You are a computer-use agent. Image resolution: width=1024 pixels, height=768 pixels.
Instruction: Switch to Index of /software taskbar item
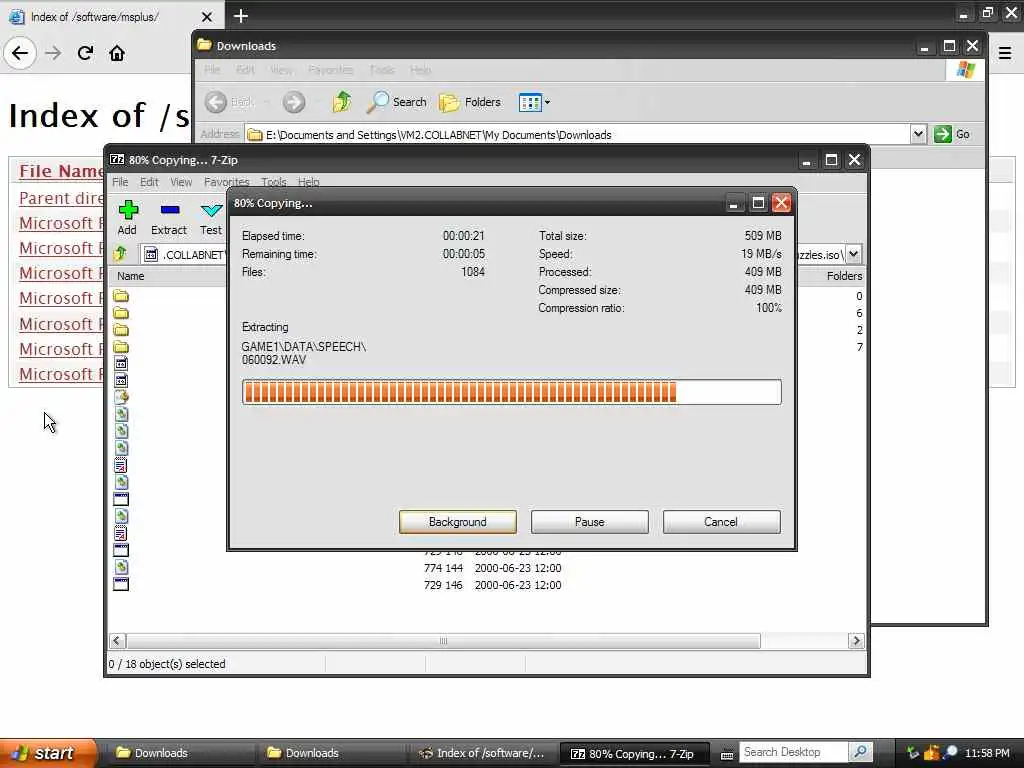483,753
